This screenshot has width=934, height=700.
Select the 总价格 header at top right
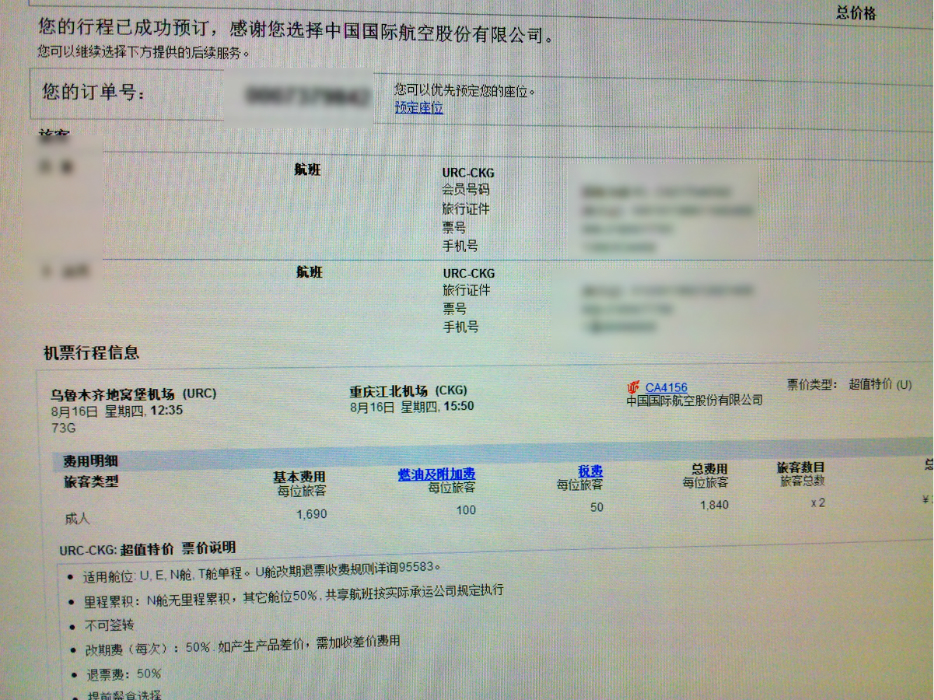coord(856,13)
